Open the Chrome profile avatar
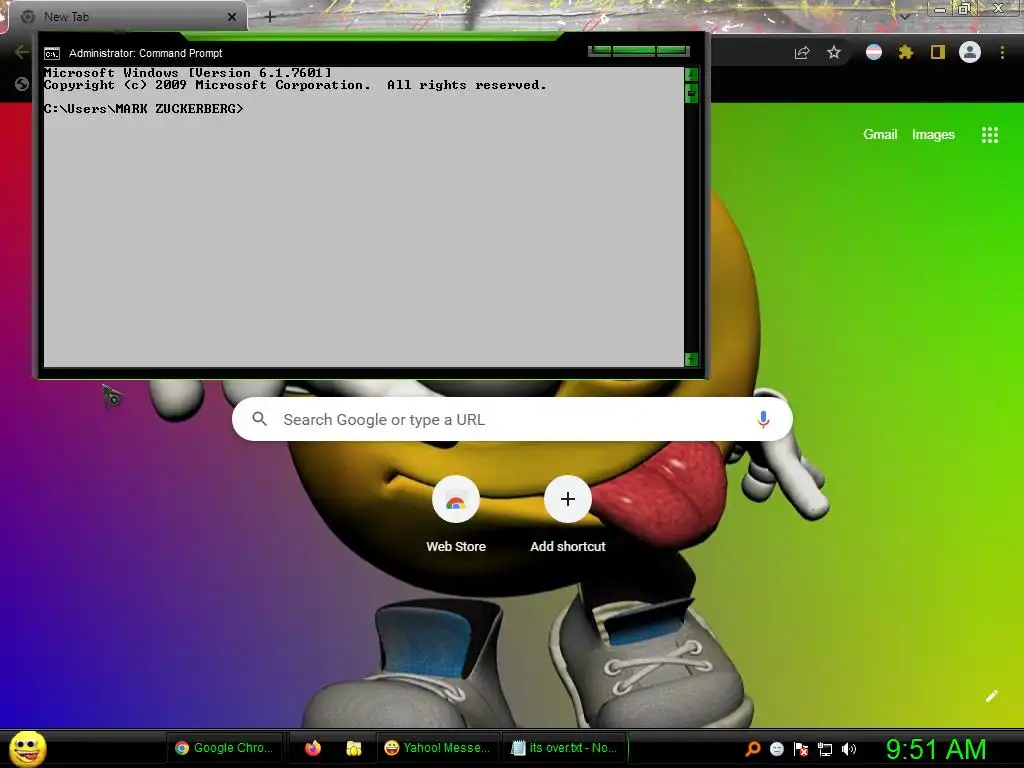Screen dimensions: 1024x768 click(x=970, y=52)
